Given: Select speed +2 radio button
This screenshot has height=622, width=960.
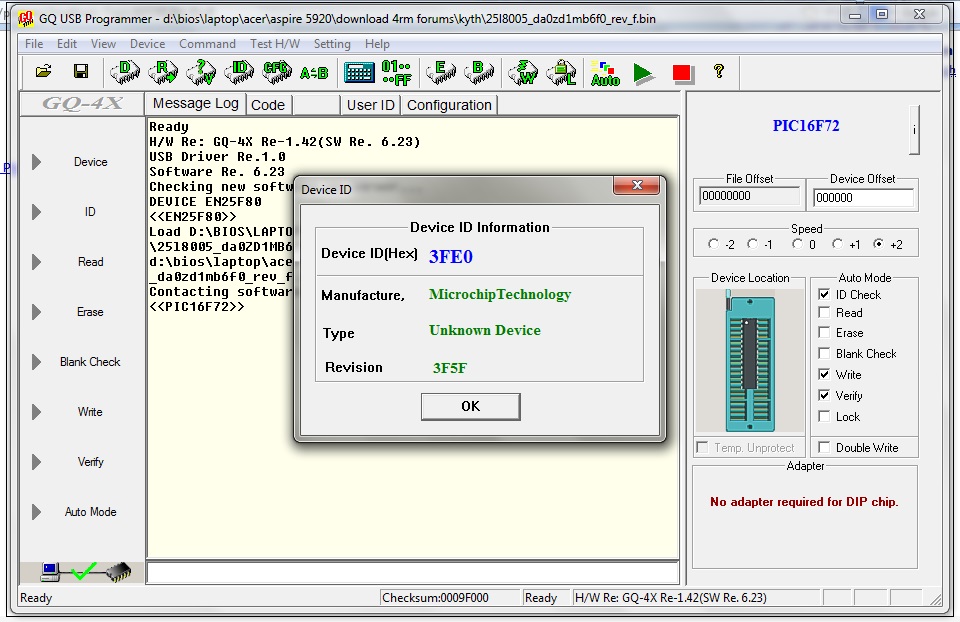Looking at the screenshot, I should point(879,244).
